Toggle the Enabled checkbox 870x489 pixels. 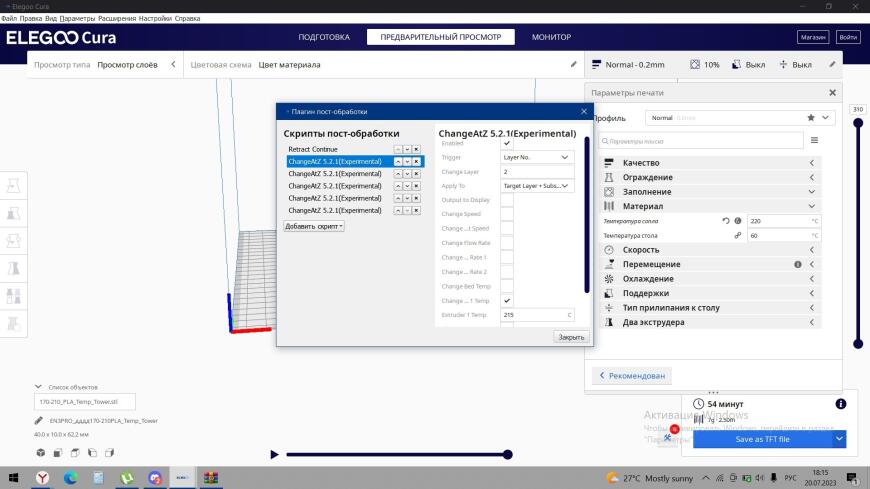click(x=507, y=143)
